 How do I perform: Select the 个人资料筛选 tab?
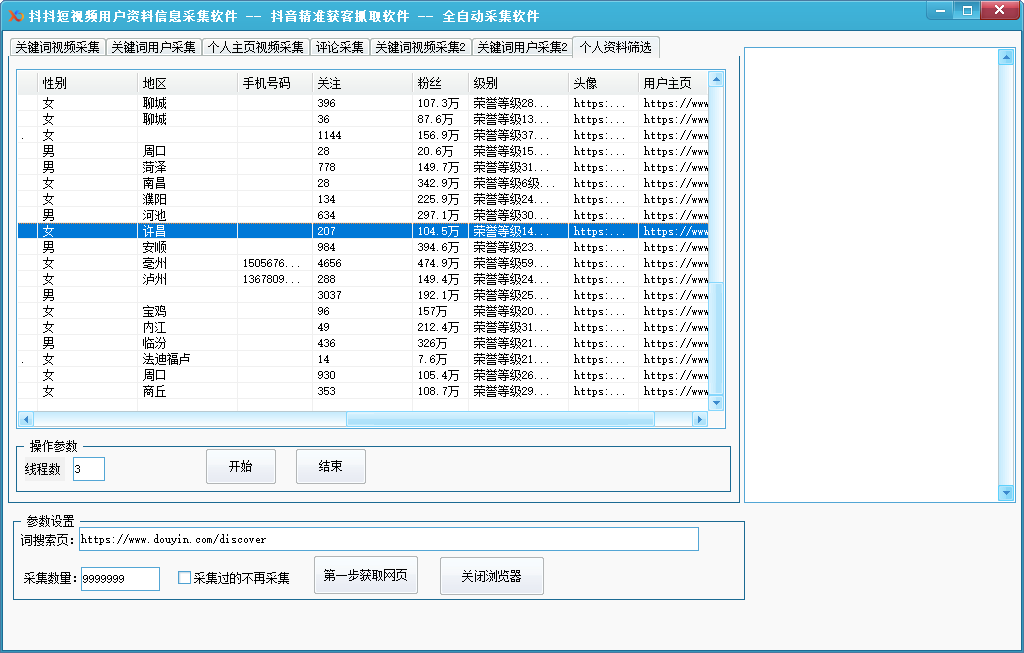pyautogui.click(x=616, y=47)
